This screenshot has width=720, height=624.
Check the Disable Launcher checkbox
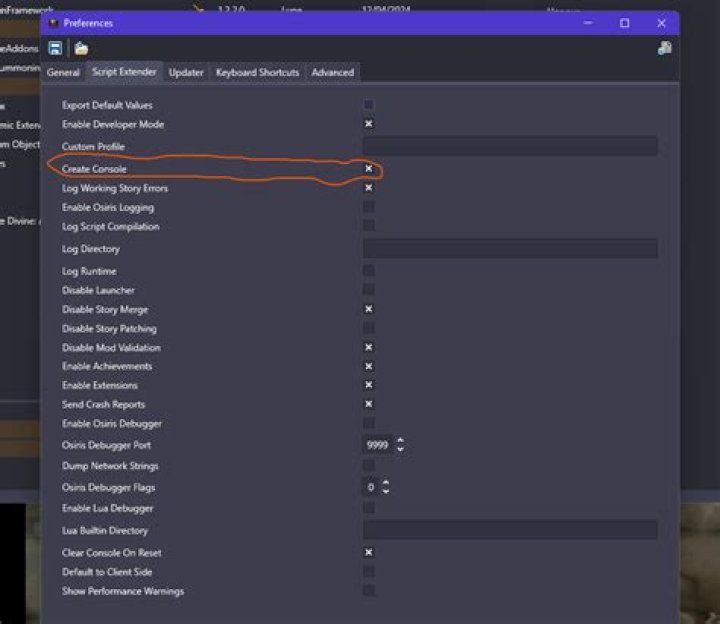[x=369, y=290]
